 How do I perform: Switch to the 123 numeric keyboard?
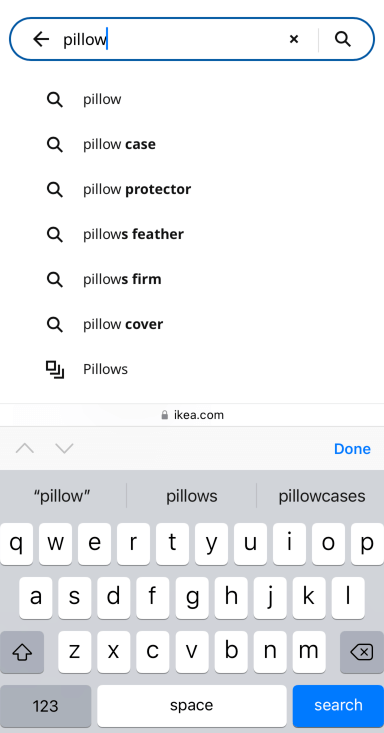tap(45, 705)
